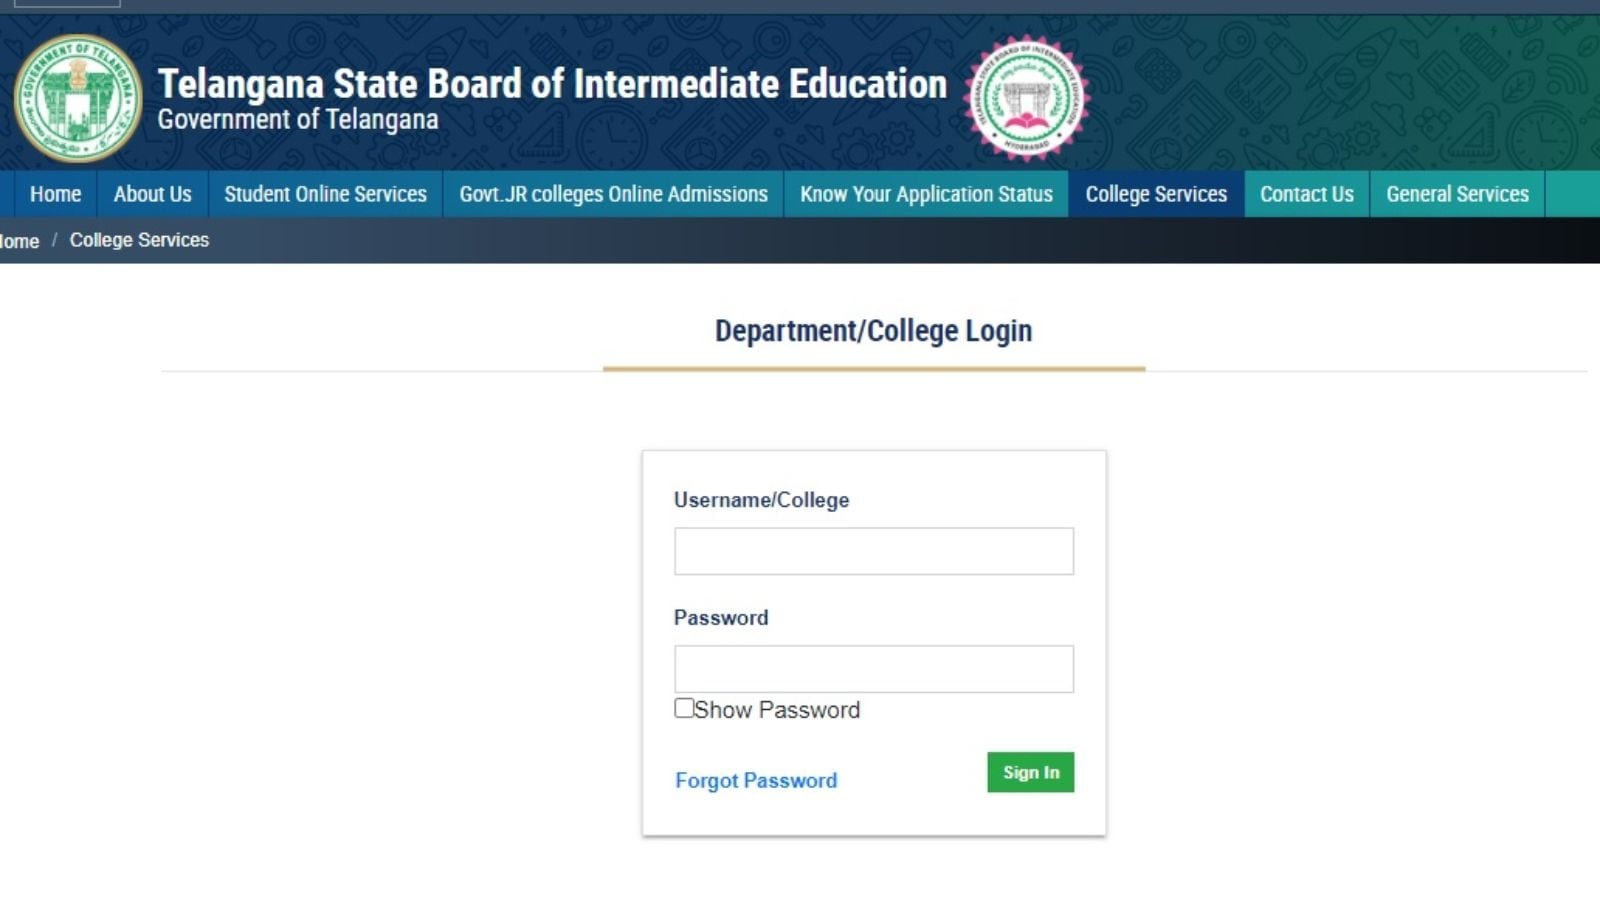
Task: Open the Contact Us menu
Action: tap(1306, 194)
